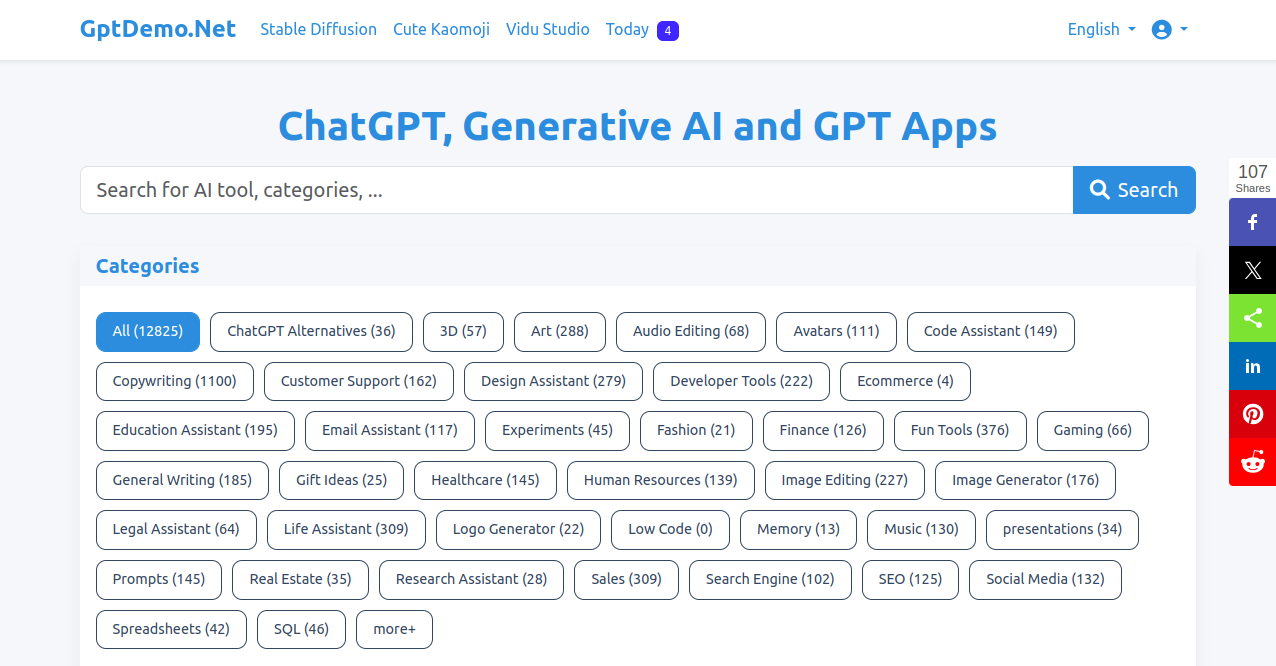
Task: Show the Fashion (21) category
Action: [x=696, y=431]
